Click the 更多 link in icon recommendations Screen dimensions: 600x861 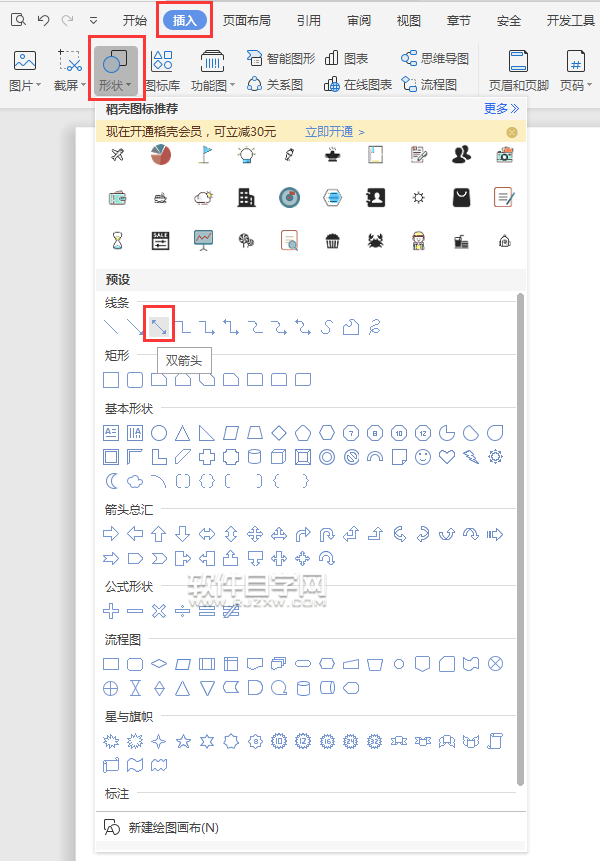click(x=501, y=109)
